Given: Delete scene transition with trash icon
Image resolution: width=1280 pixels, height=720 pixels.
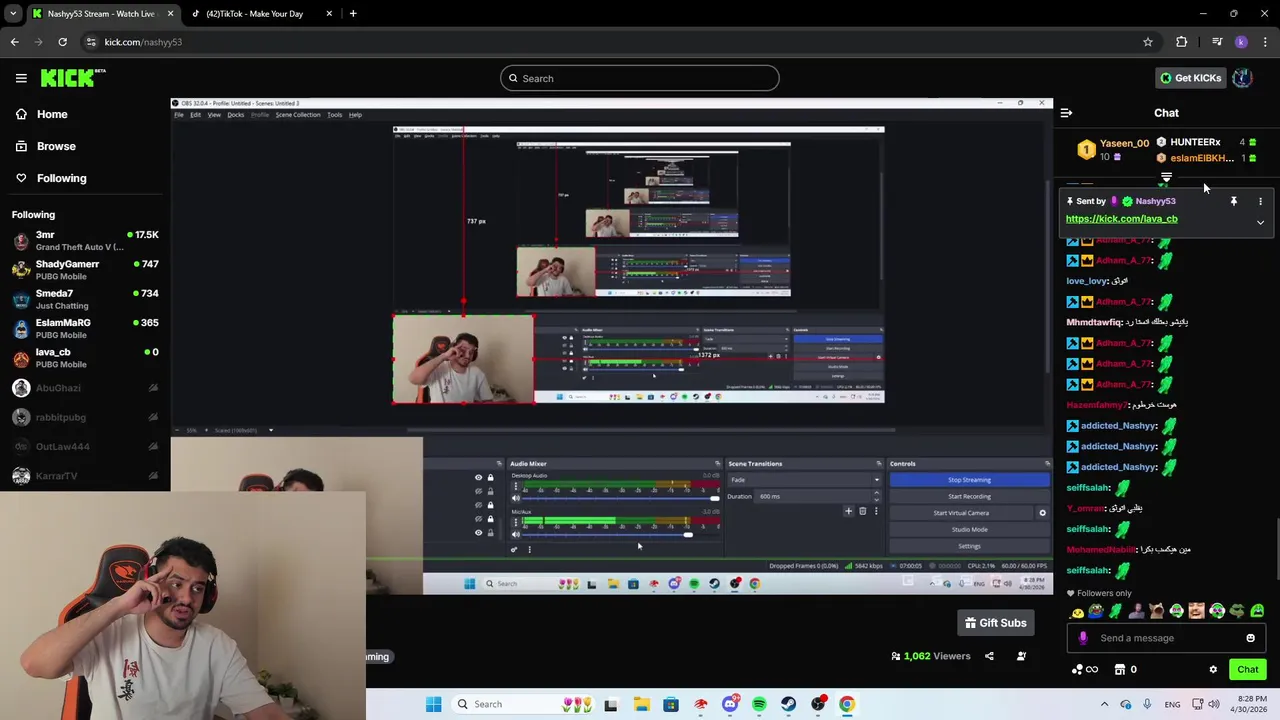Looking at the screenshot, I should pyautogui.click(x=862, y=512).
